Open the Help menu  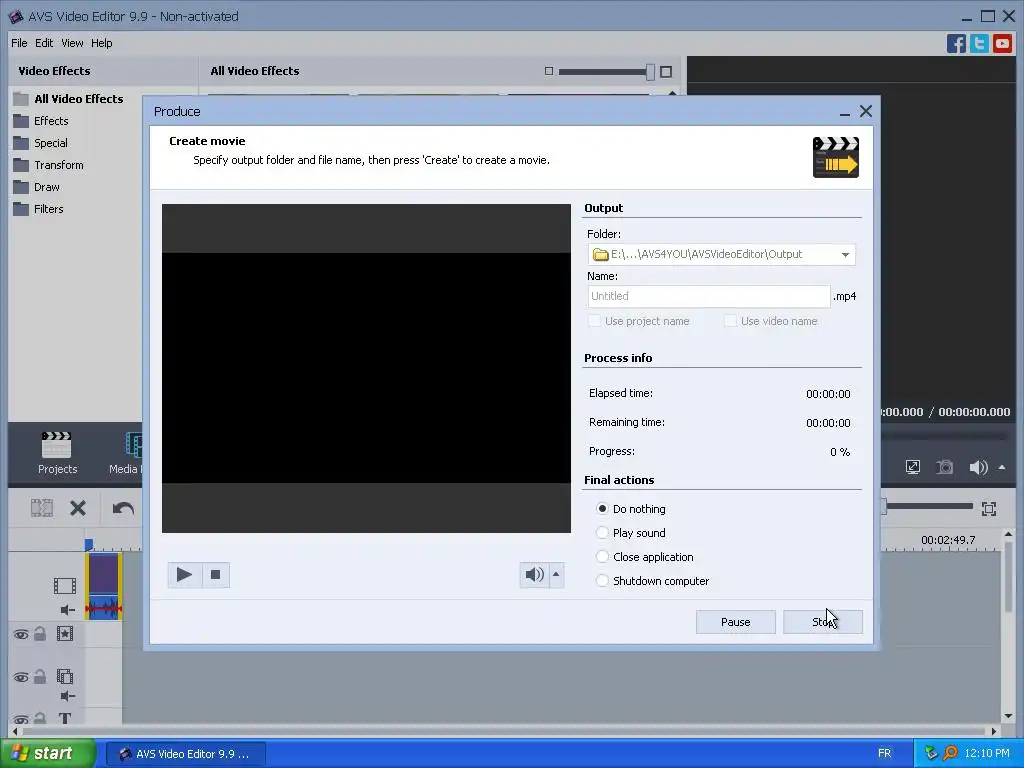coord(101,43)
